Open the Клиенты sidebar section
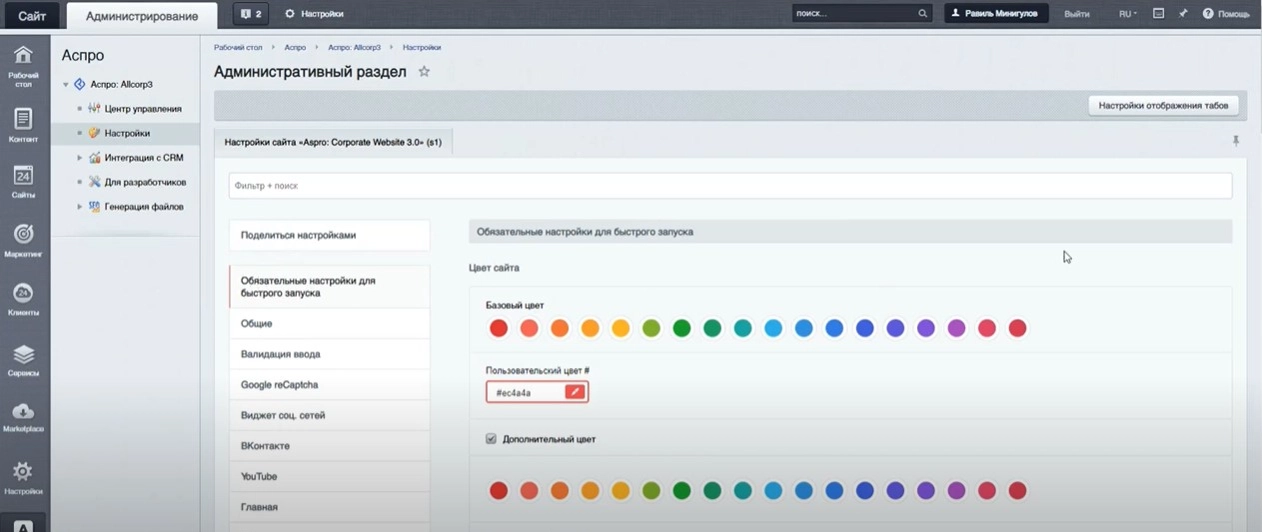This screenshot has height=532, width=1262. coord(23,300)
